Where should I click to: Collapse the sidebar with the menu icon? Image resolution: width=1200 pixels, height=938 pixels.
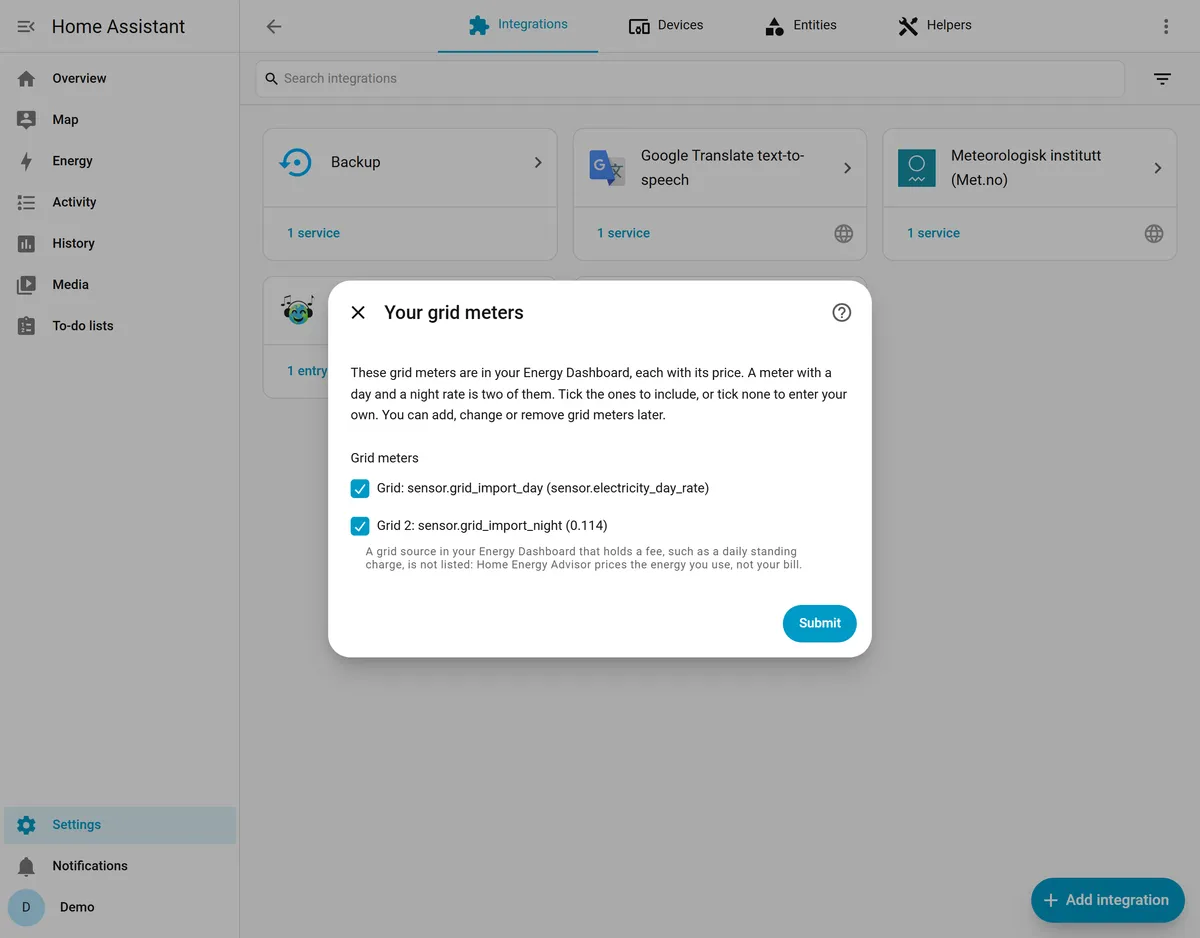[26, 26]
